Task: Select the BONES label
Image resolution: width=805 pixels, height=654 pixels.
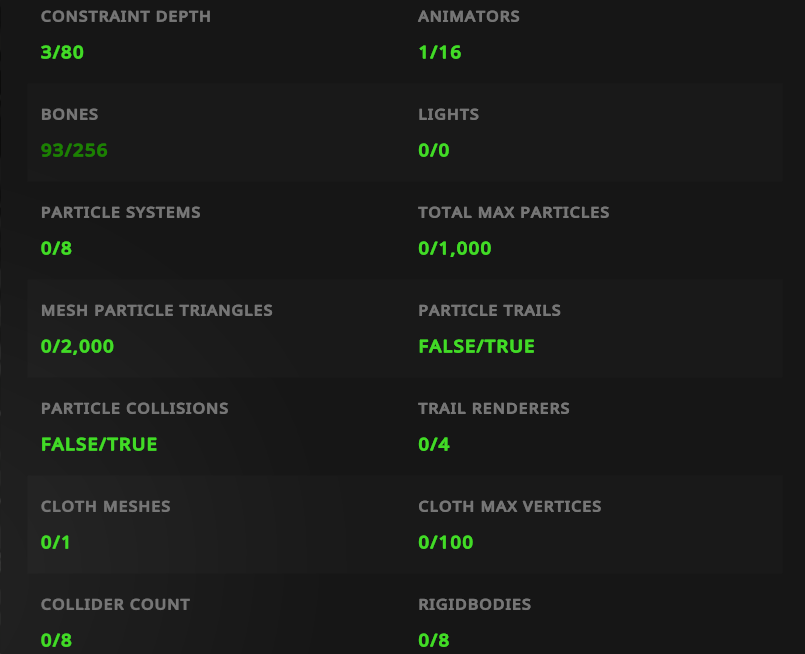Action: (69, 114)
